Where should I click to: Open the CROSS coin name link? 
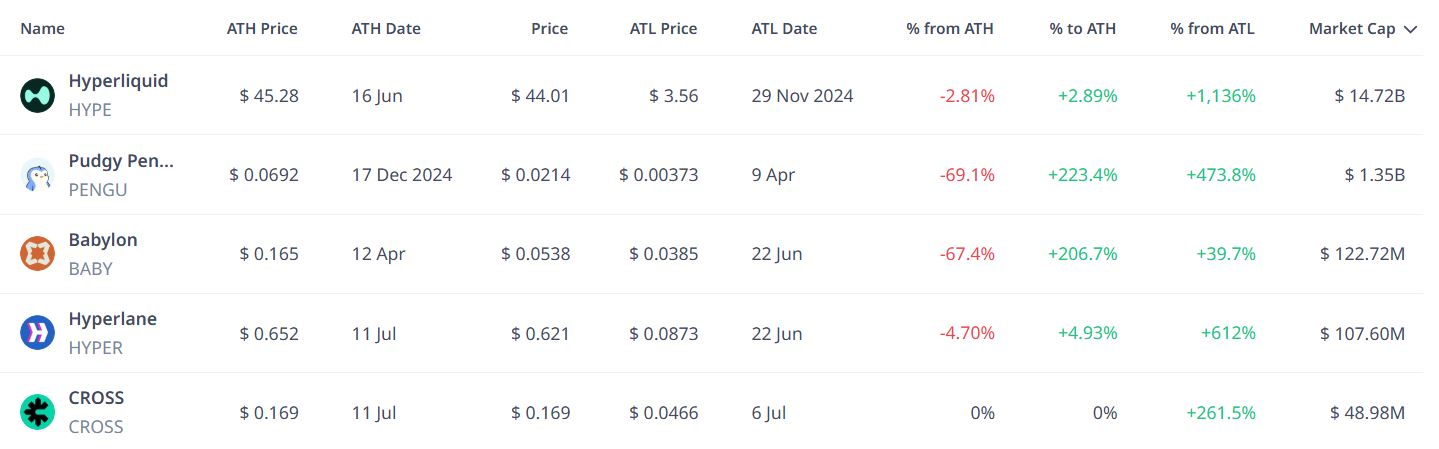coord(96,397)
